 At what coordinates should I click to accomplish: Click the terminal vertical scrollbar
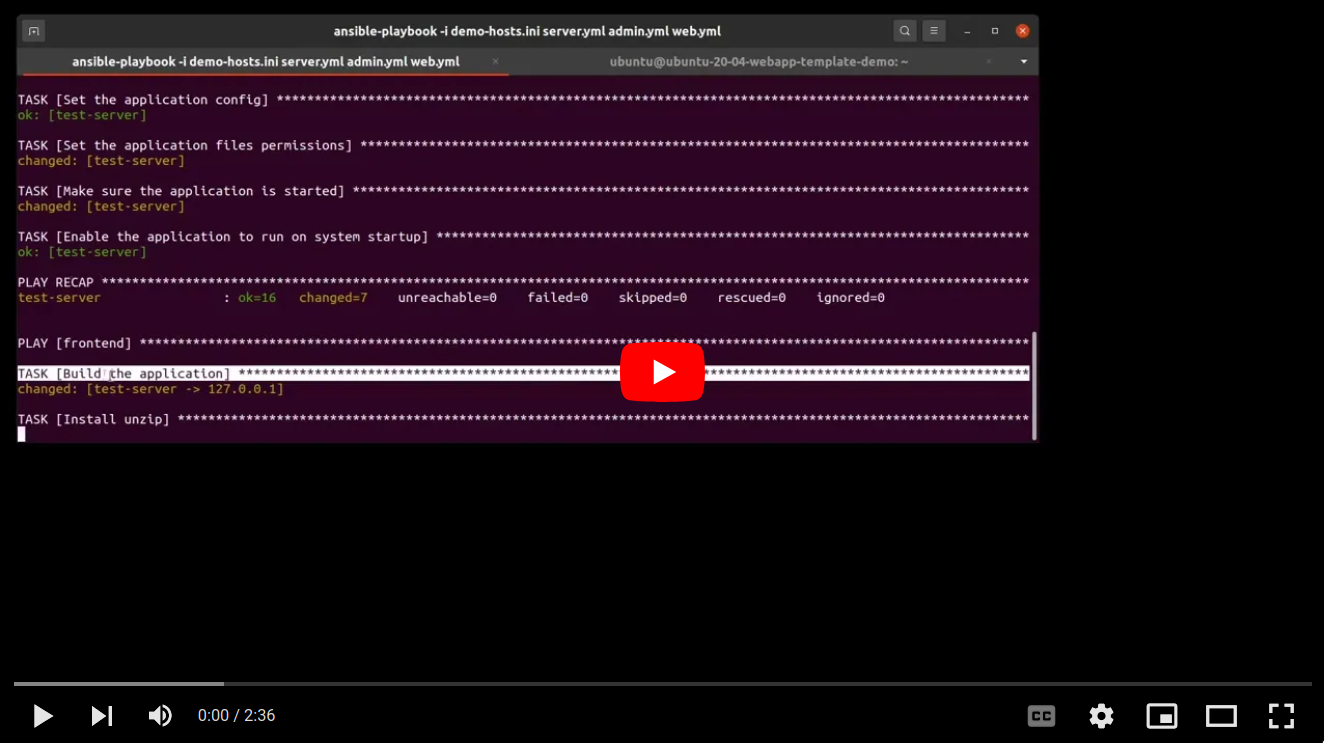[1034, 385]
